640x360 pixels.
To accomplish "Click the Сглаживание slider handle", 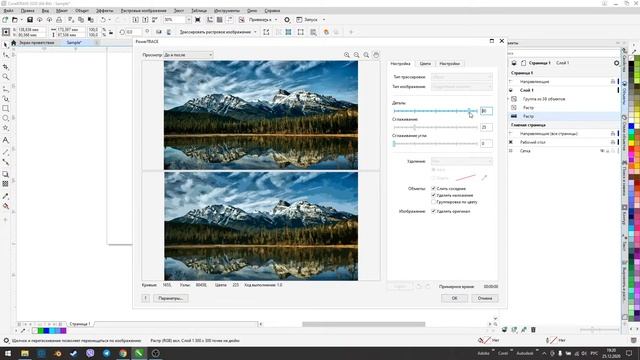I will pyautogui.click(x=415, y=127).
